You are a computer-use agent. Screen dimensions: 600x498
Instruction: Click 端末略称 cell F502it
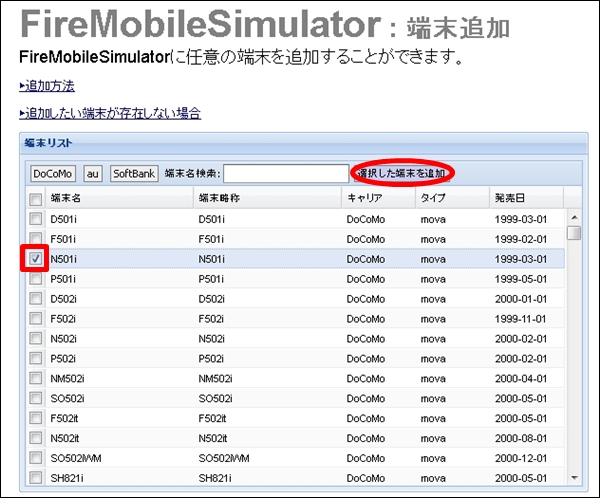(x=212, y=418)
